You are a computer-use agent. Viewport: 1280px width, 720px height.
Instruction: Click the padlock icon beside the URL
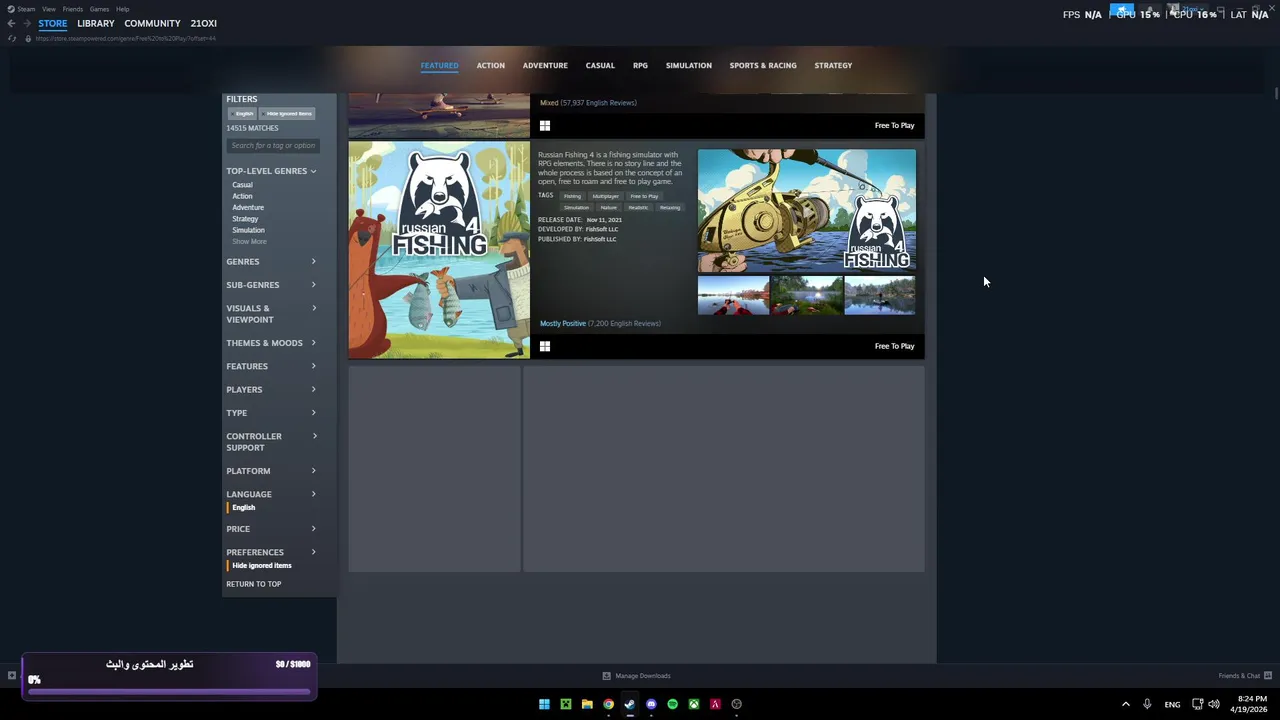(x=28, y=38)
